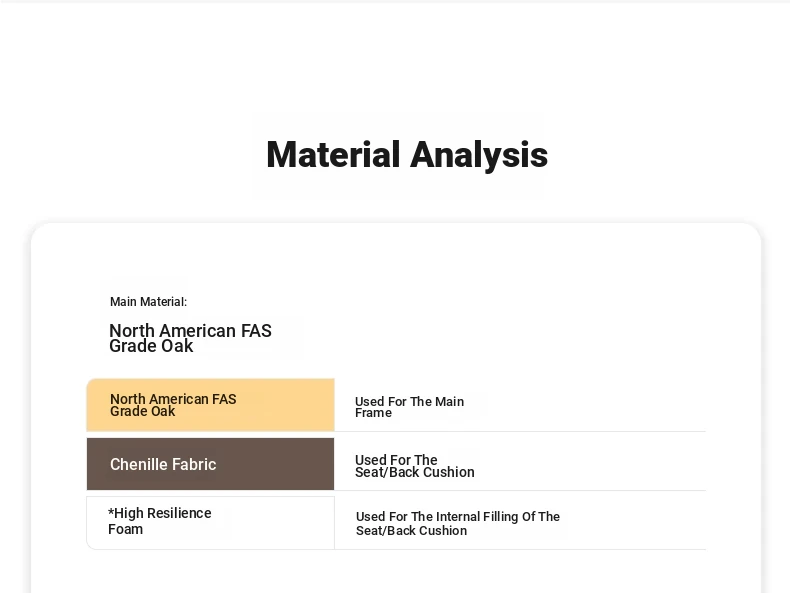Click the Used For The Main Frame text
This screenshot has width=790, height=593.
pos(409,407)
